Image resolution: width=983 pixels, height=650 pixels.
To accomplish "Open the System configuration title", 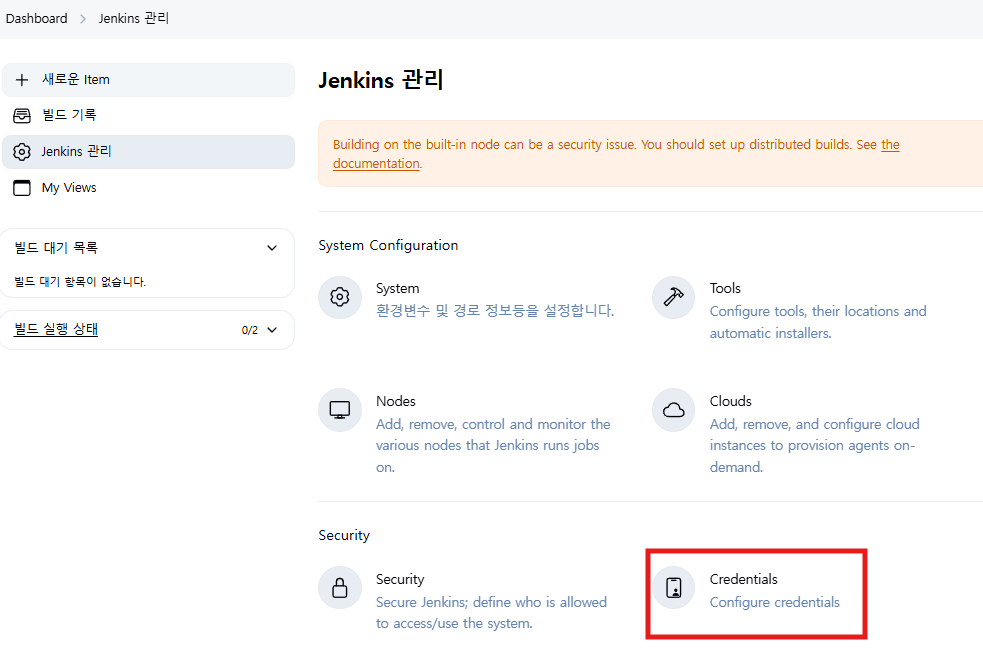I will click(397, 288).
